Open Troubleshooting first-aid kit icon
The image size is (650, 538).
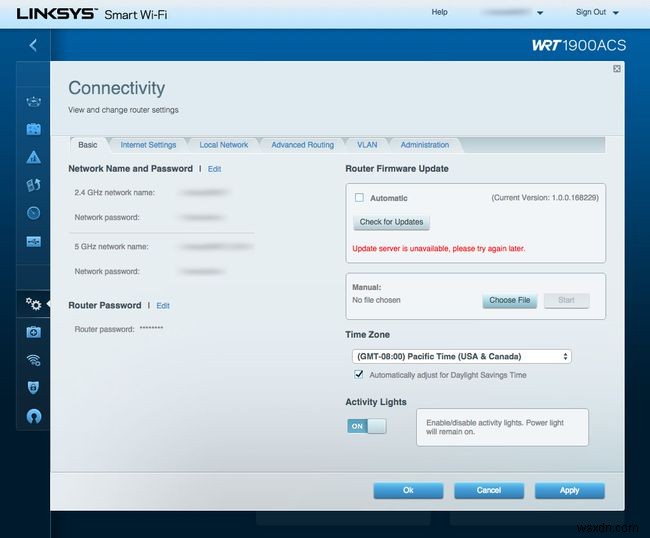pos(34,332)
